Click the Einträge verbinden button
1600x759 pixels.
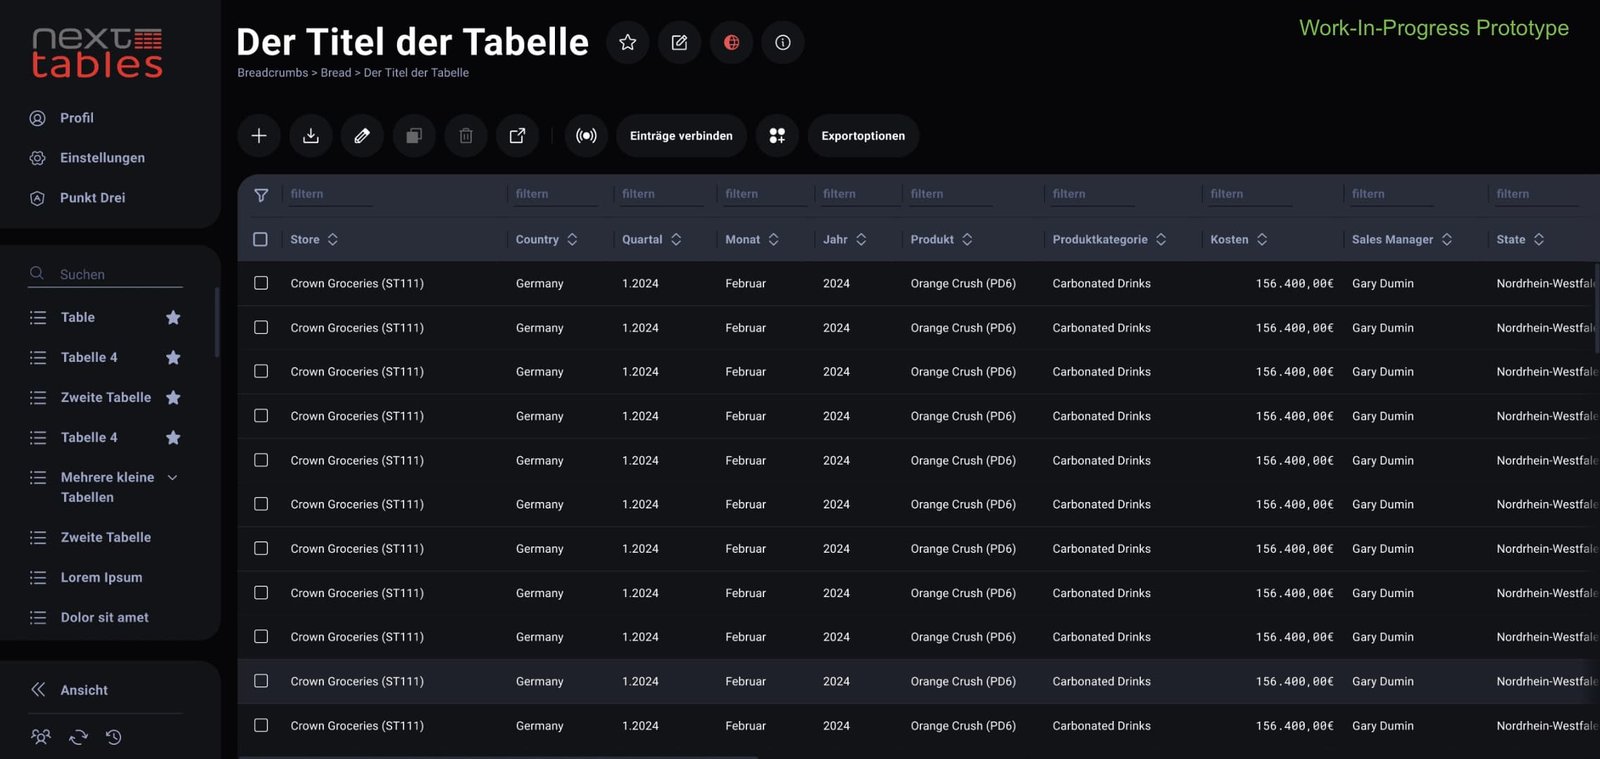click(681, 136)
